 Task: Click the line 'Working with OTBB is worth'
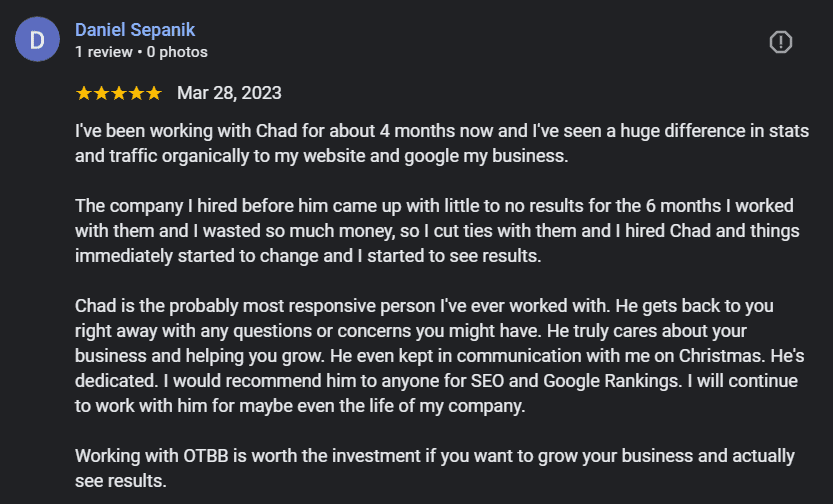435,456
